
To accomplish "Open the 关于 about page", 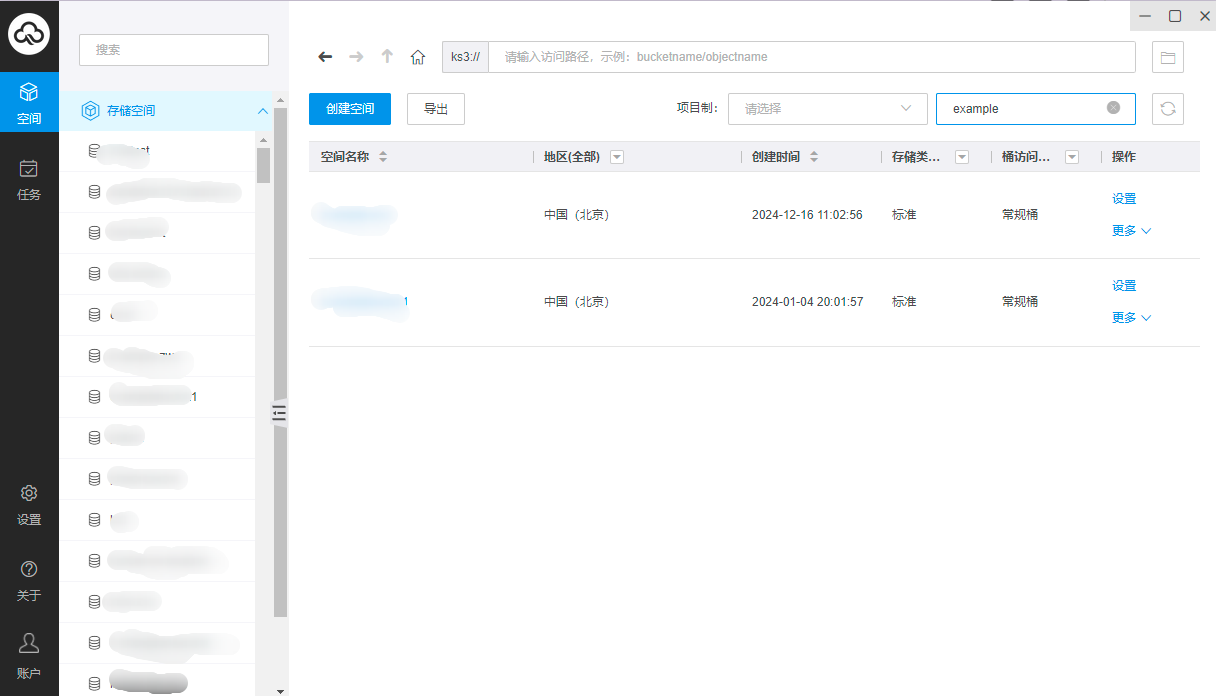I will click(29, 580).
